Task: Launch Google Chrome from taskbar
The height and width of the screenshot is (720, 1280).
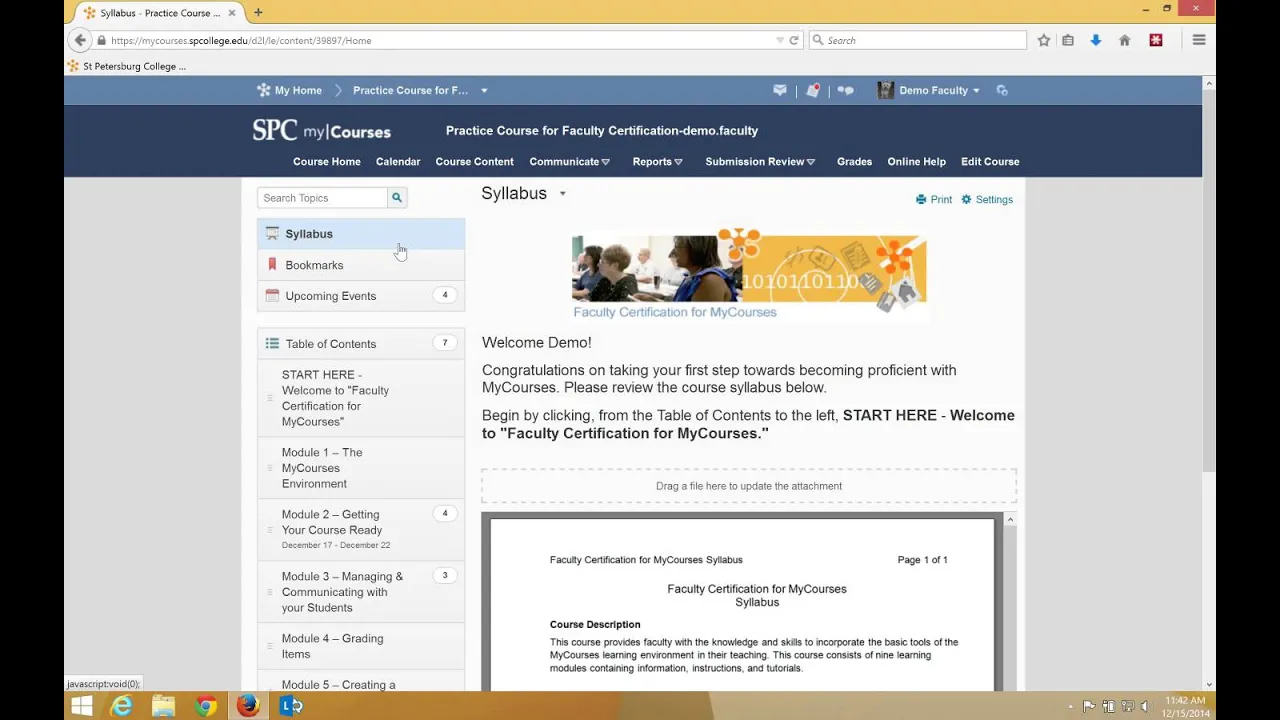Action: tap(206, 706)
